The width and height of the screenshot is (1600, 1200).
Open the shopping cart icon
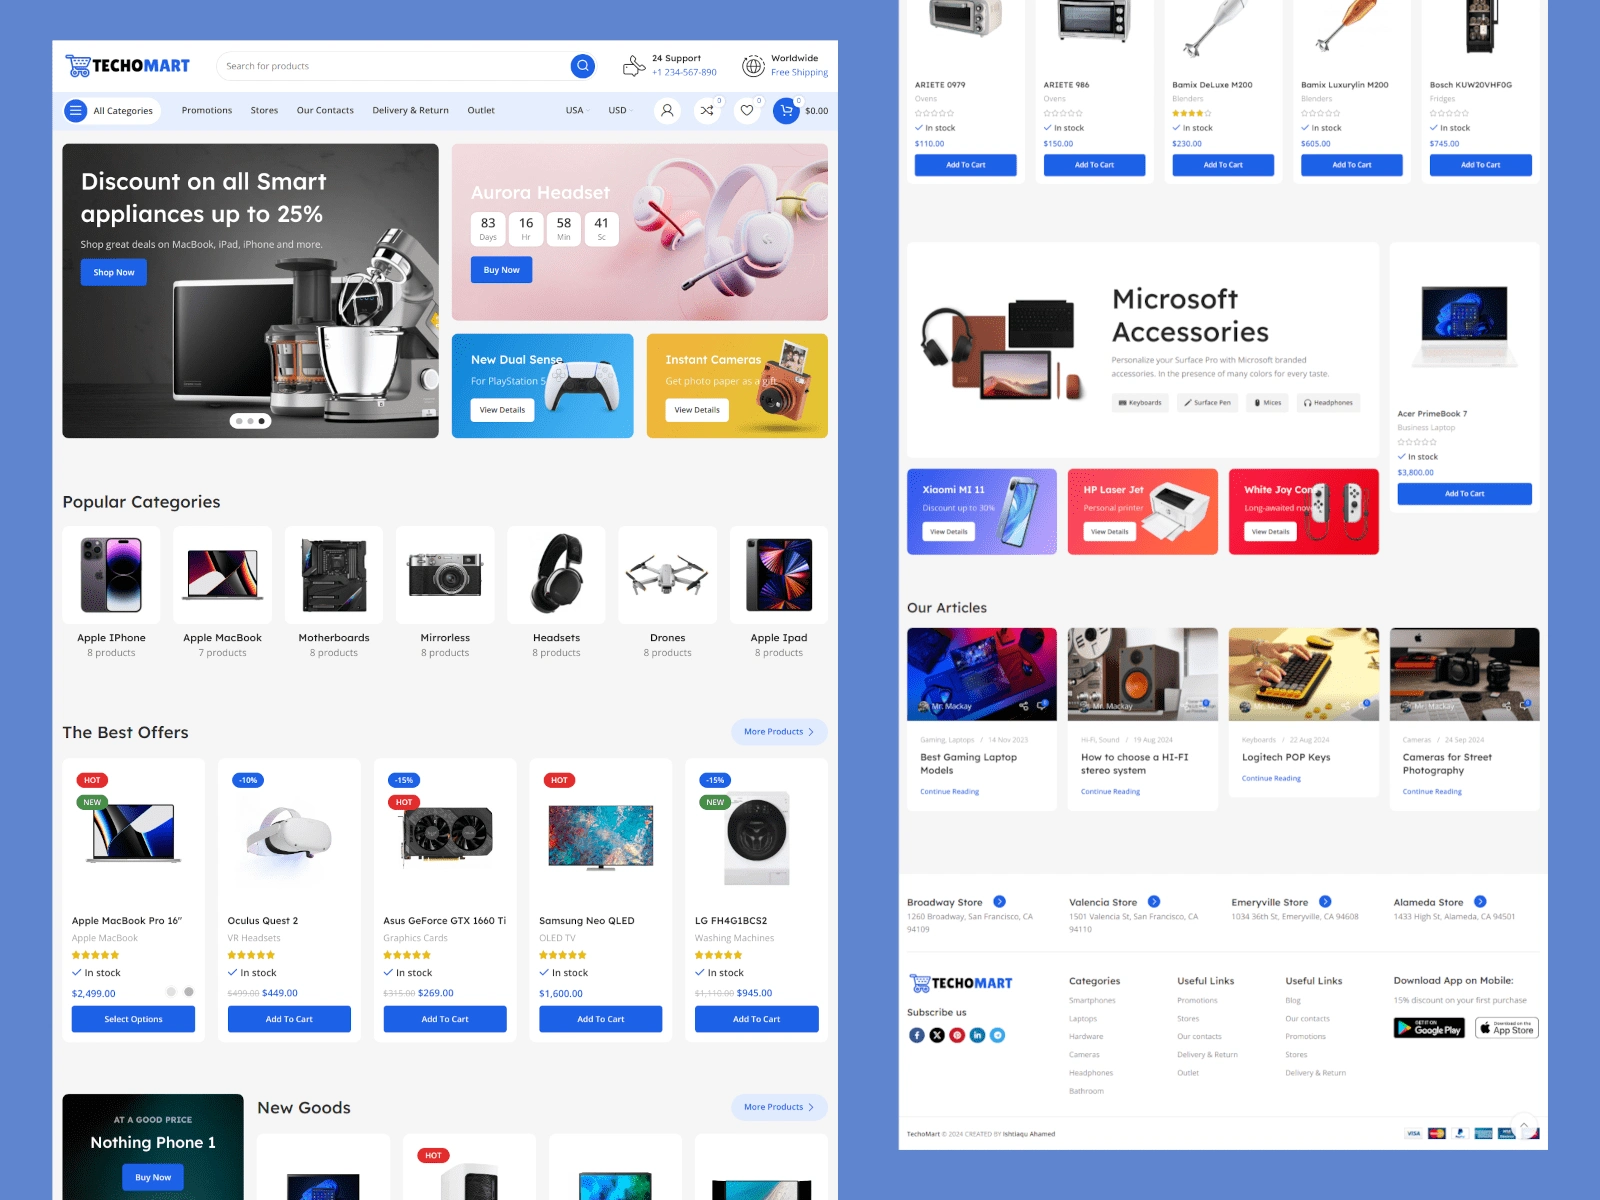(786, 111)
